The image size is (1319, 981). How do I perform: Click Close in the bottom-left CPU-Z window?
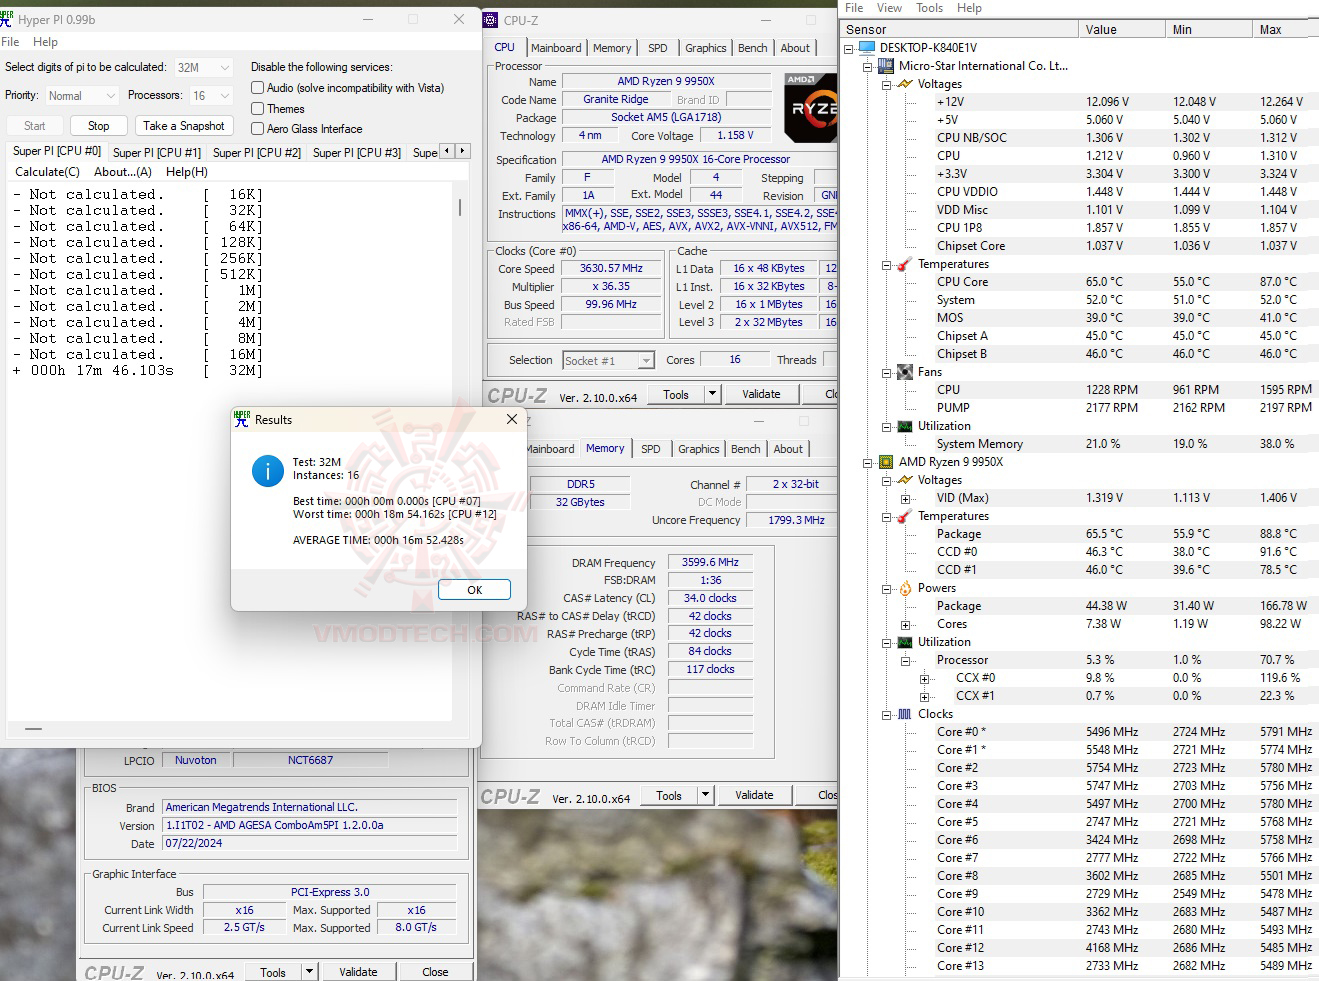(435, 972)
